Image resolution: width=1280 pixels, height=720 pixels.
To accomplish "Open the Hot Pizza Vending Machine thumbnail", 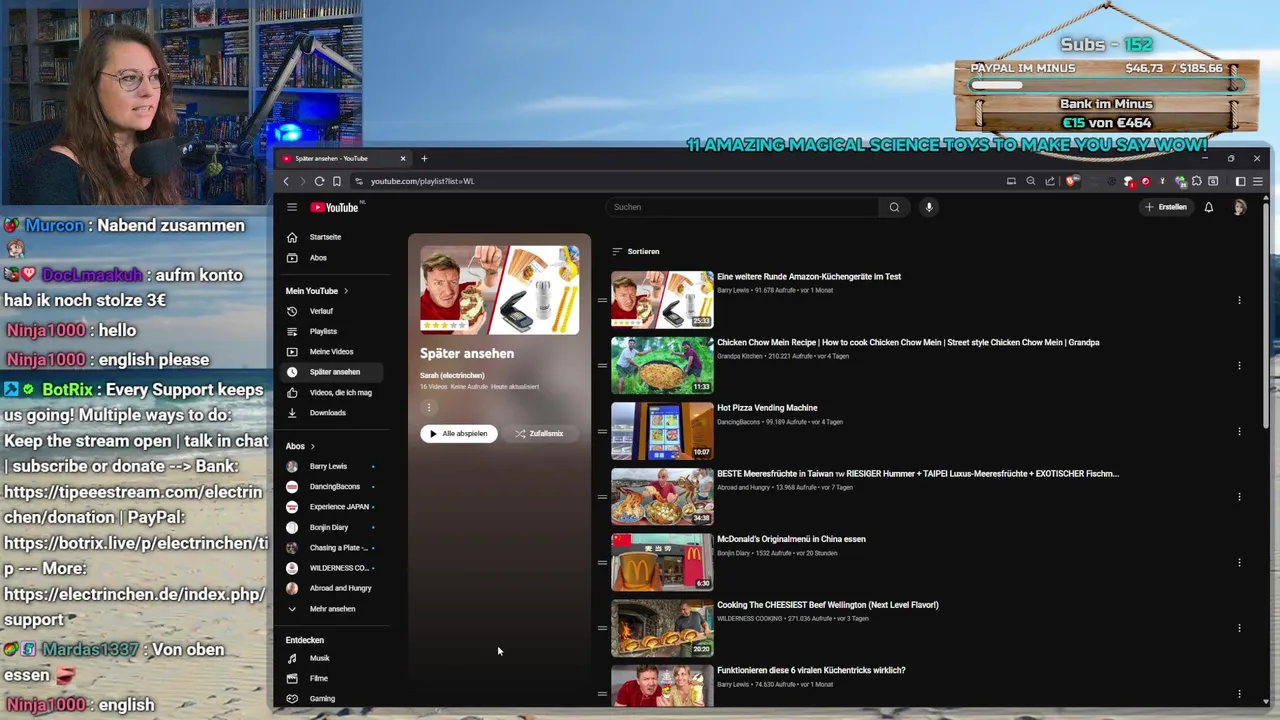I will [x=662, y=431].
